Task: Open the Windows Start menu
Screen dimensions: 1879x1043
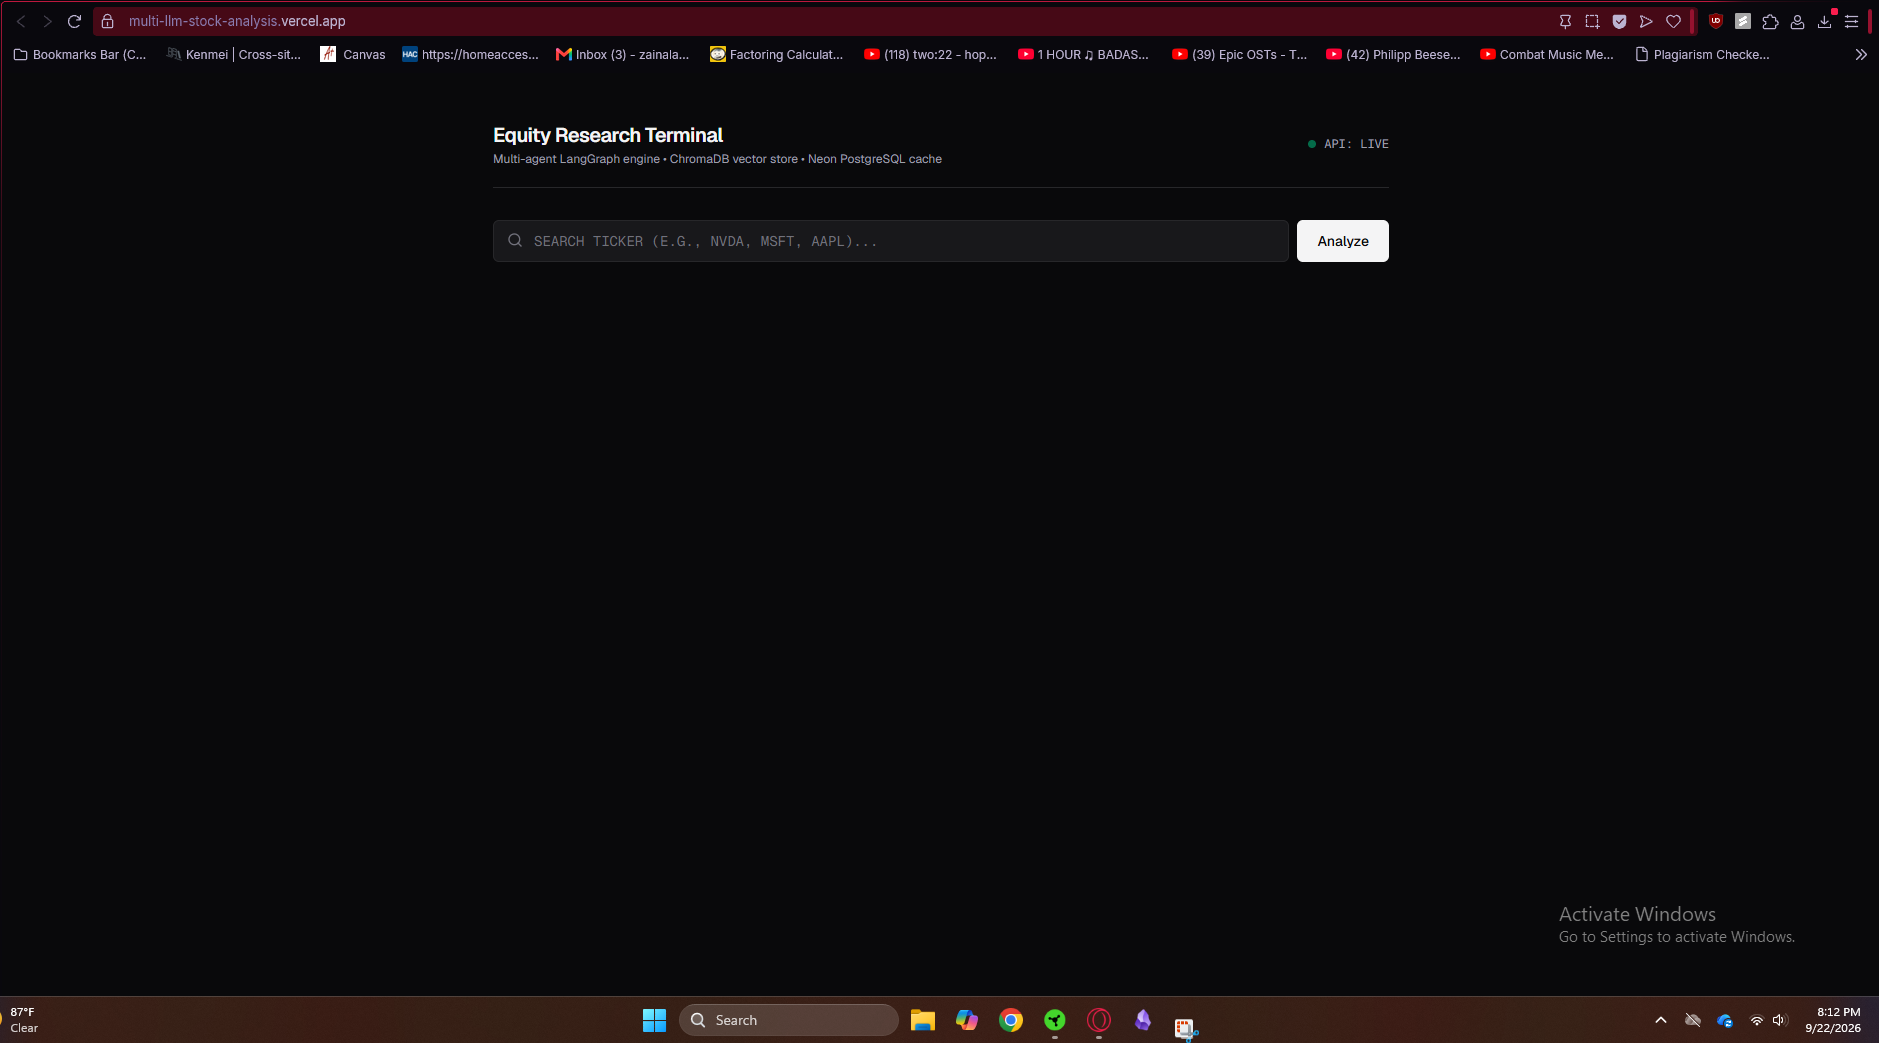Action: (654, 1020)
